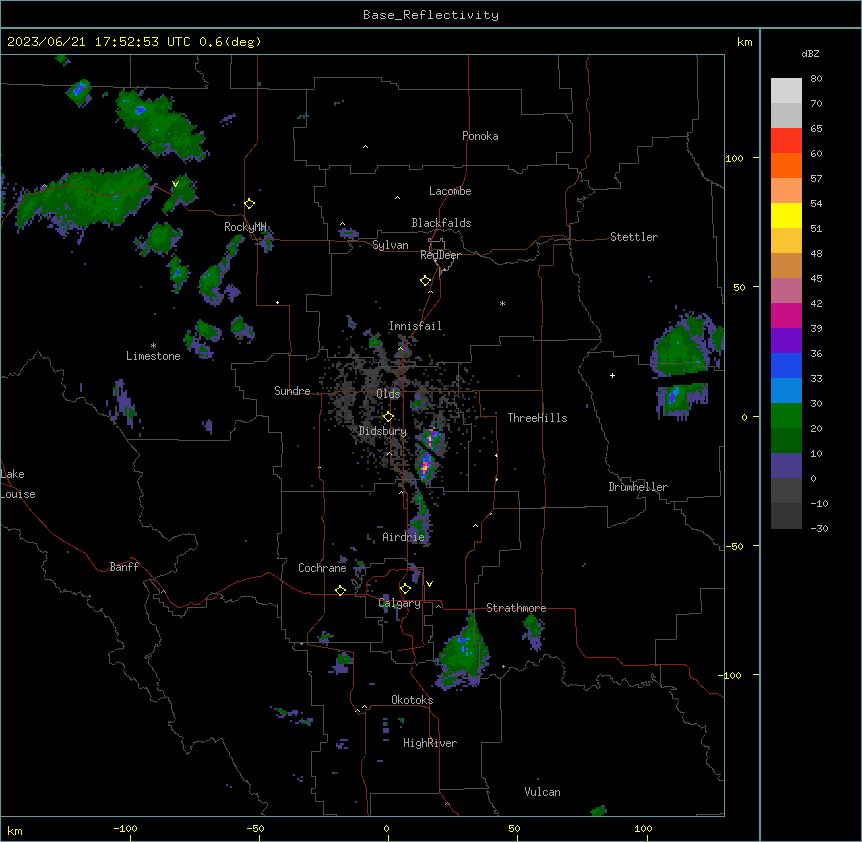Click the Stettler town label
The width and height of the screenshot is (862, 842).
(633, 237)
